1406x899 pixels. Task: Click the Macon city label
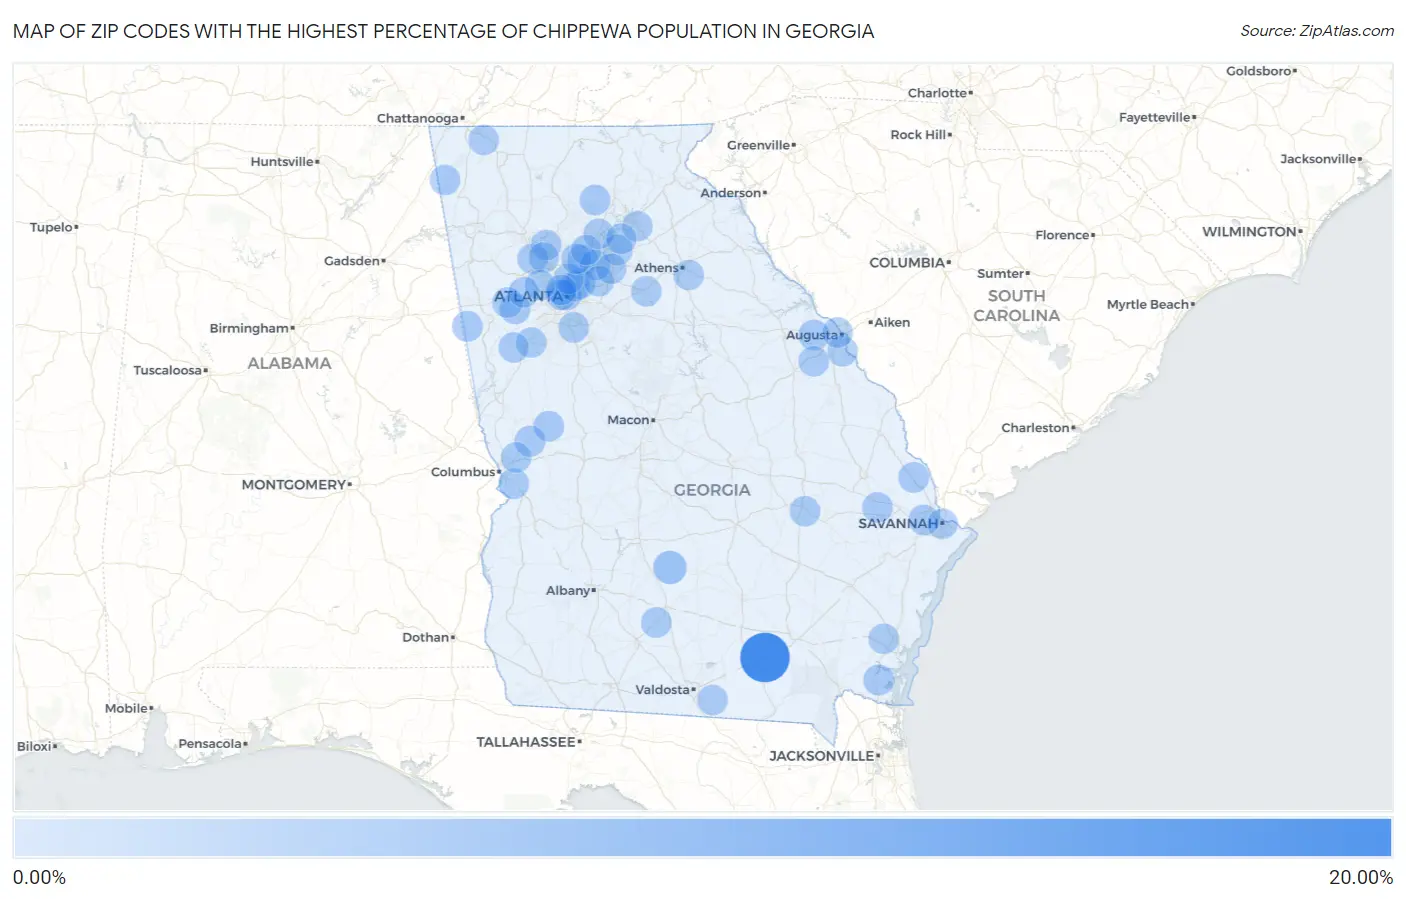[x=628, y=420]
